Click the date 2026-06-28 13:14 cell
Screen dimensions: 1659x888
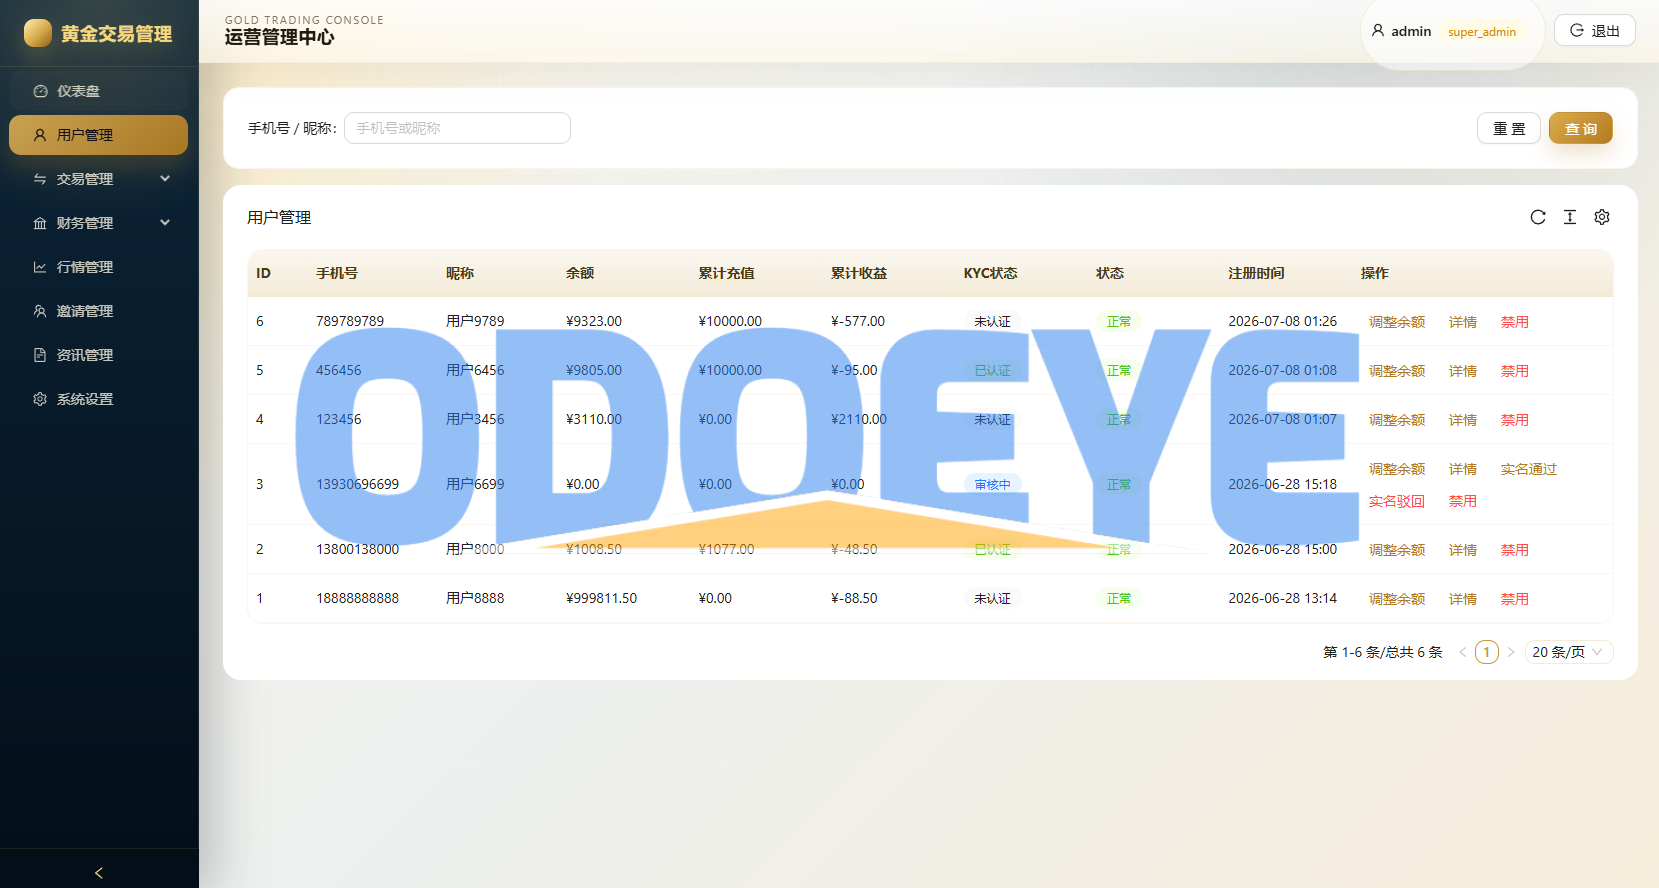tap(1282, 598)
